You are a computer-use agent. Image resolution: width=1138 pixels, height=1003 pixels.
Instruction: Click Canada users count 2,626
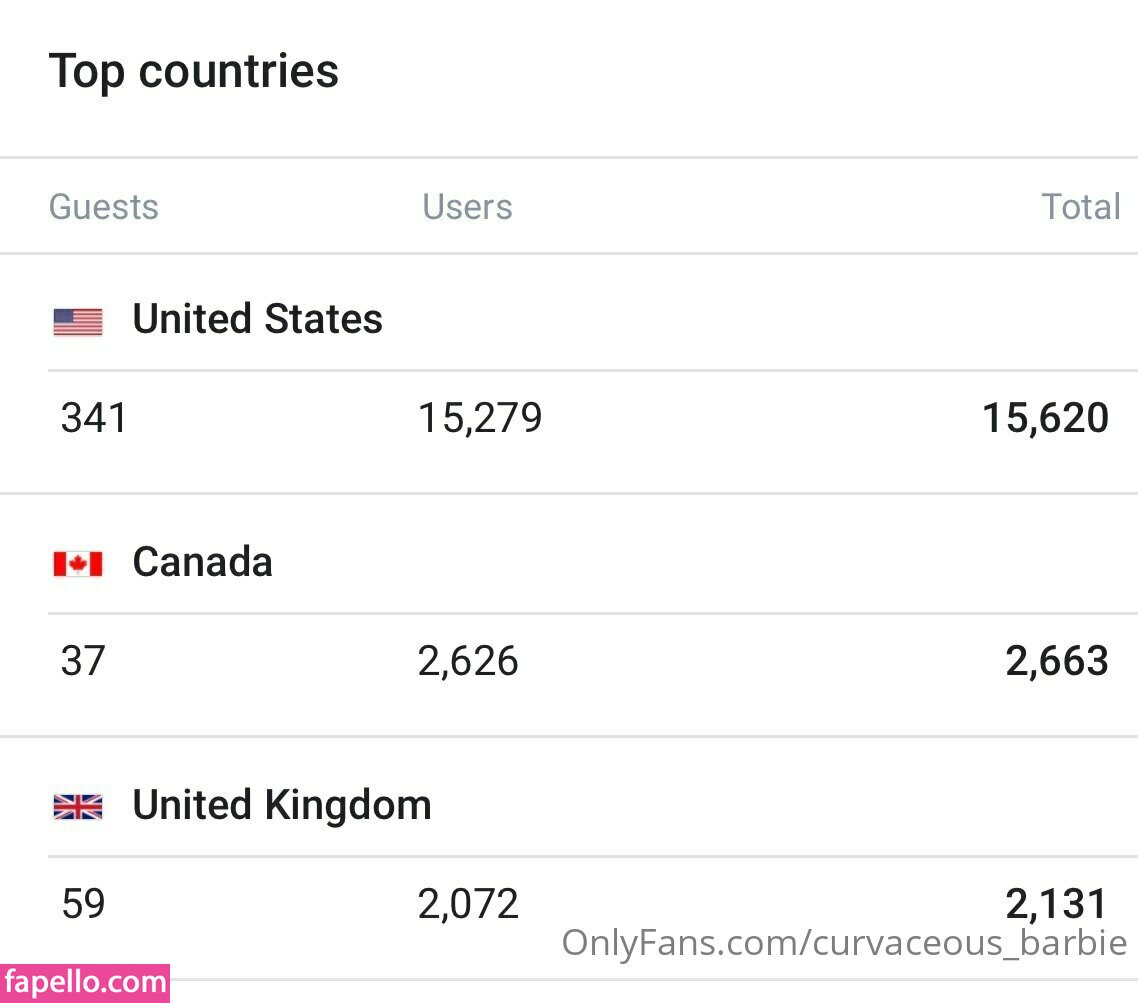coord(468,661)
